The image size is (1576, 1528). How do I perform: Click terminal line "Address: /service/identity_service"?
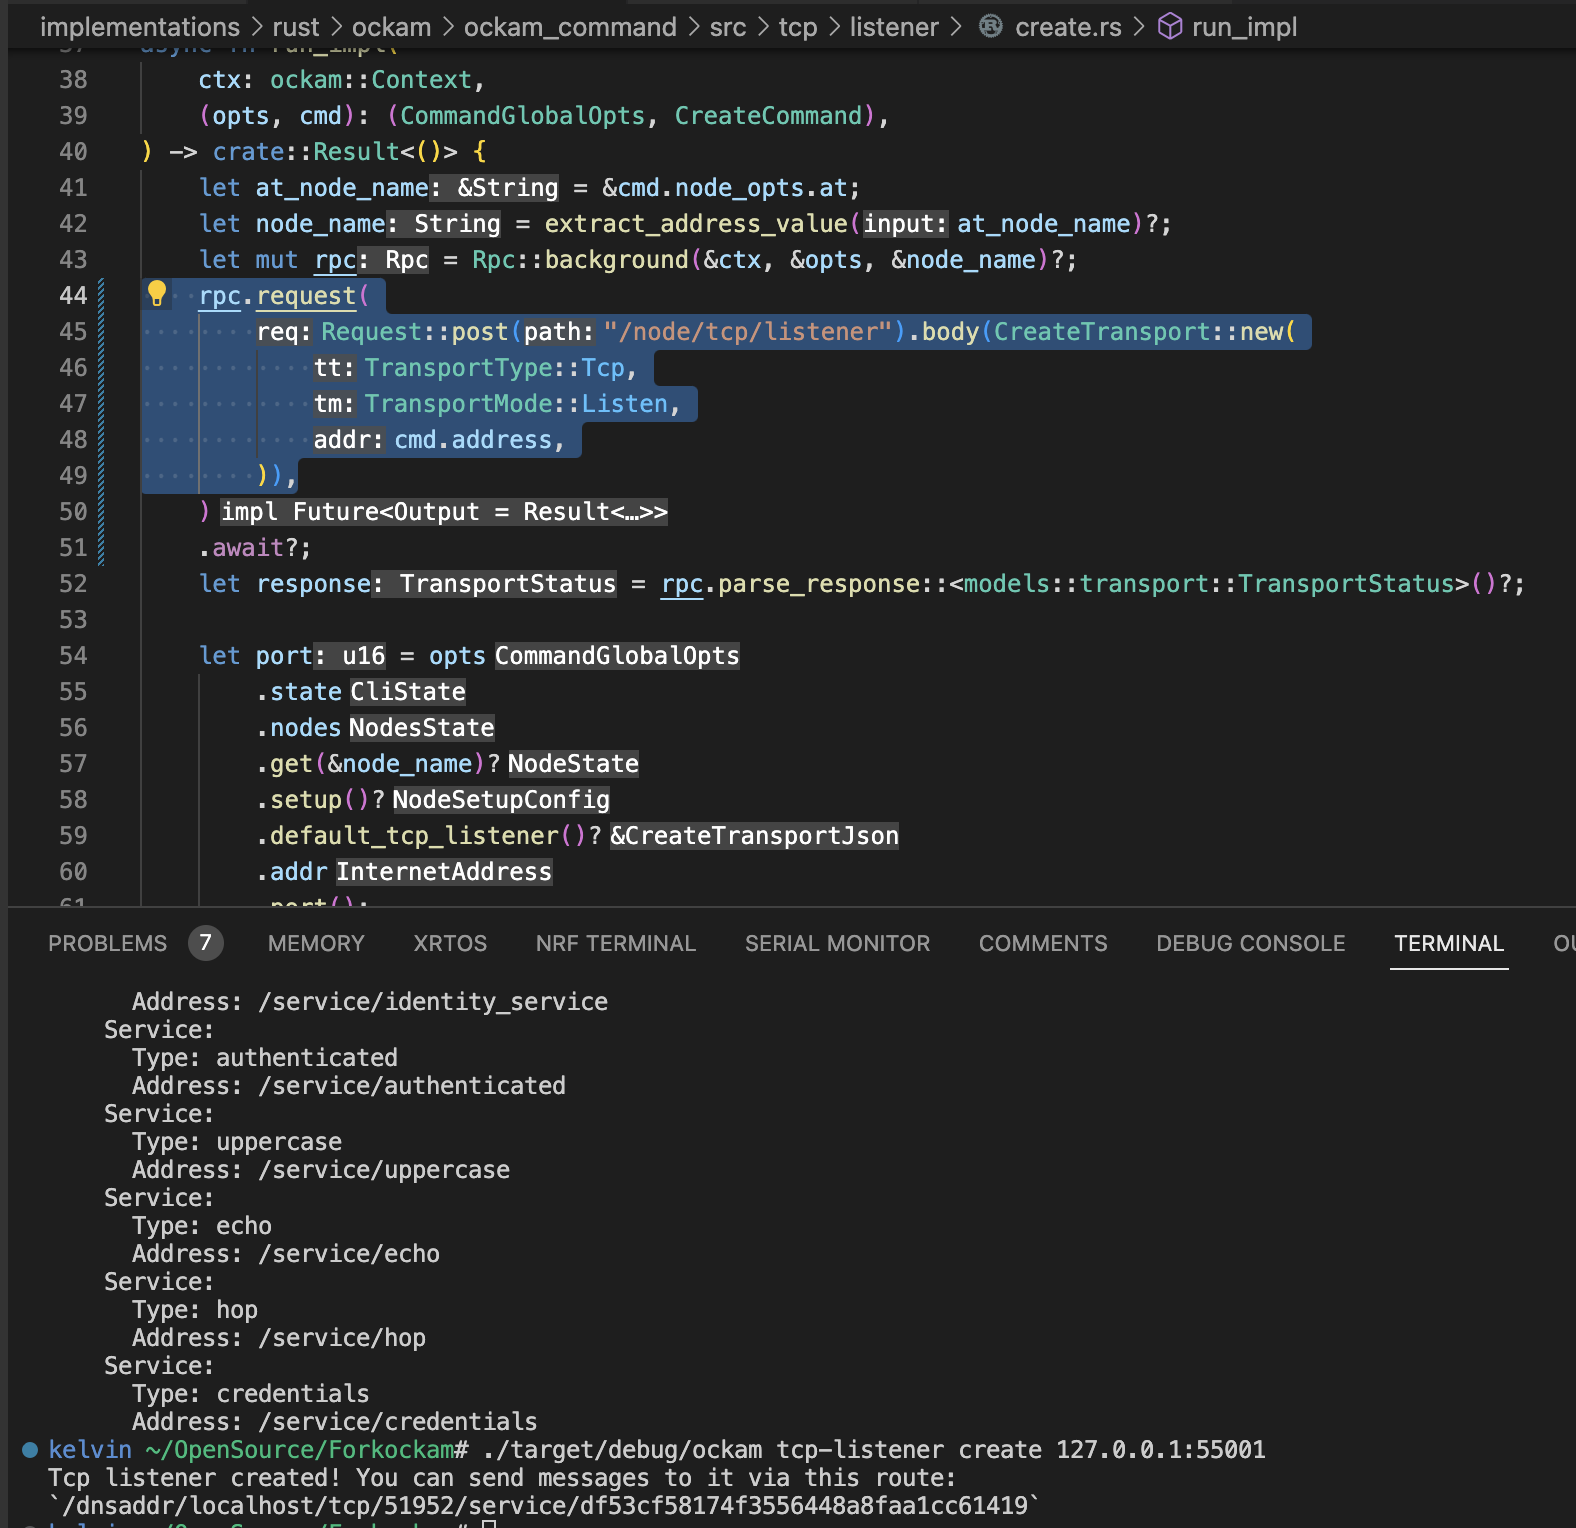click(370, 1001)
